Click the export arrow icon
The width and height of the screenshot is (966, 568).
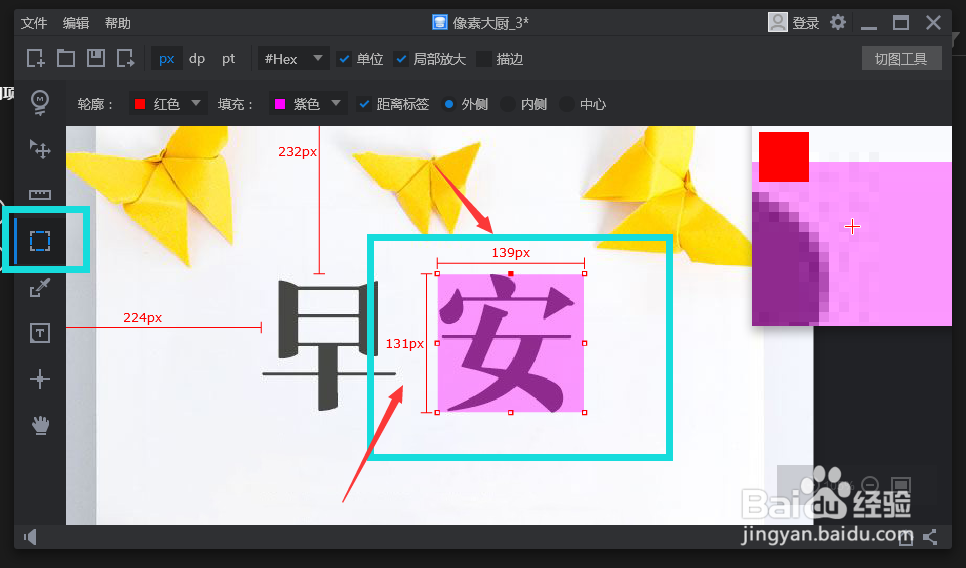(x=126, y=59)
